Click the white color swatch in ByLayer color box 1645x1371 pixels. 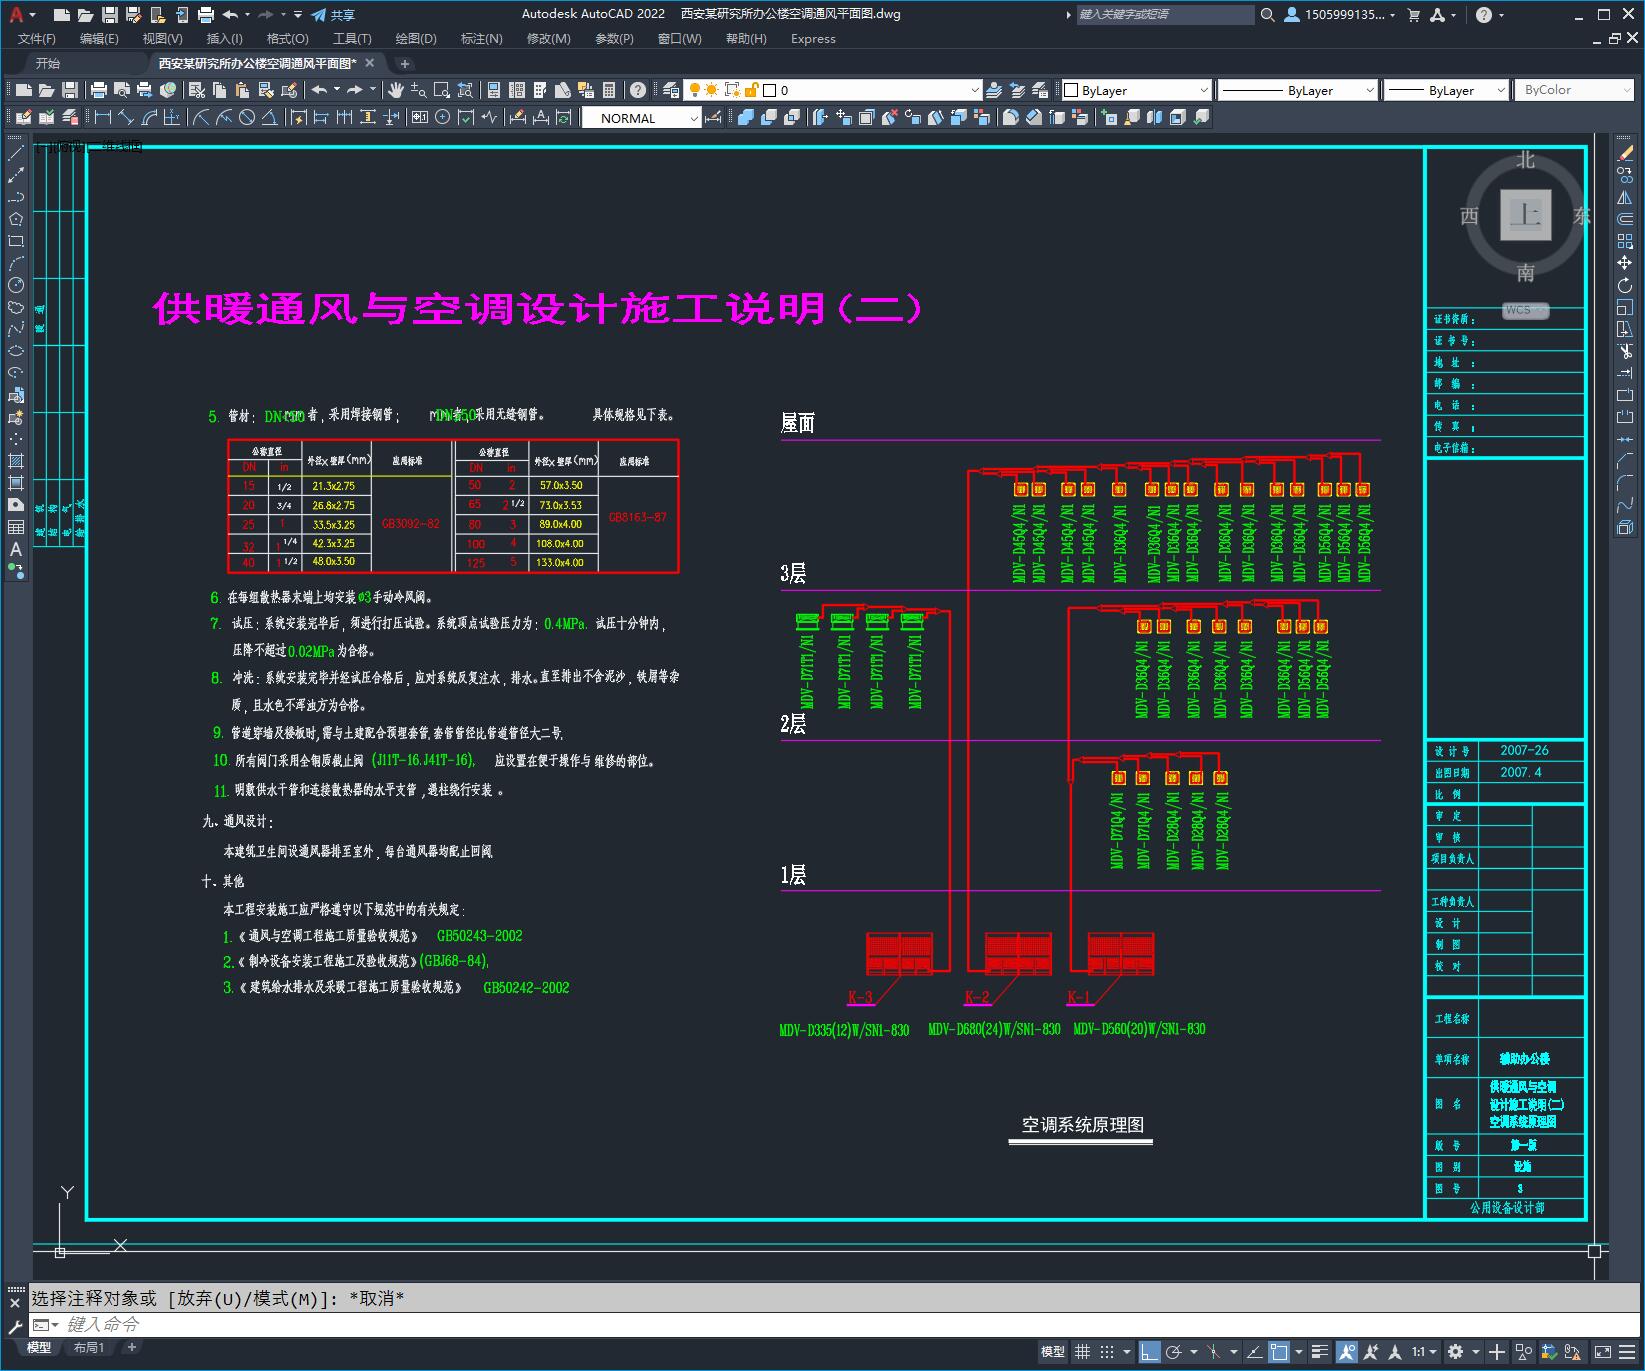point(1072,90)
